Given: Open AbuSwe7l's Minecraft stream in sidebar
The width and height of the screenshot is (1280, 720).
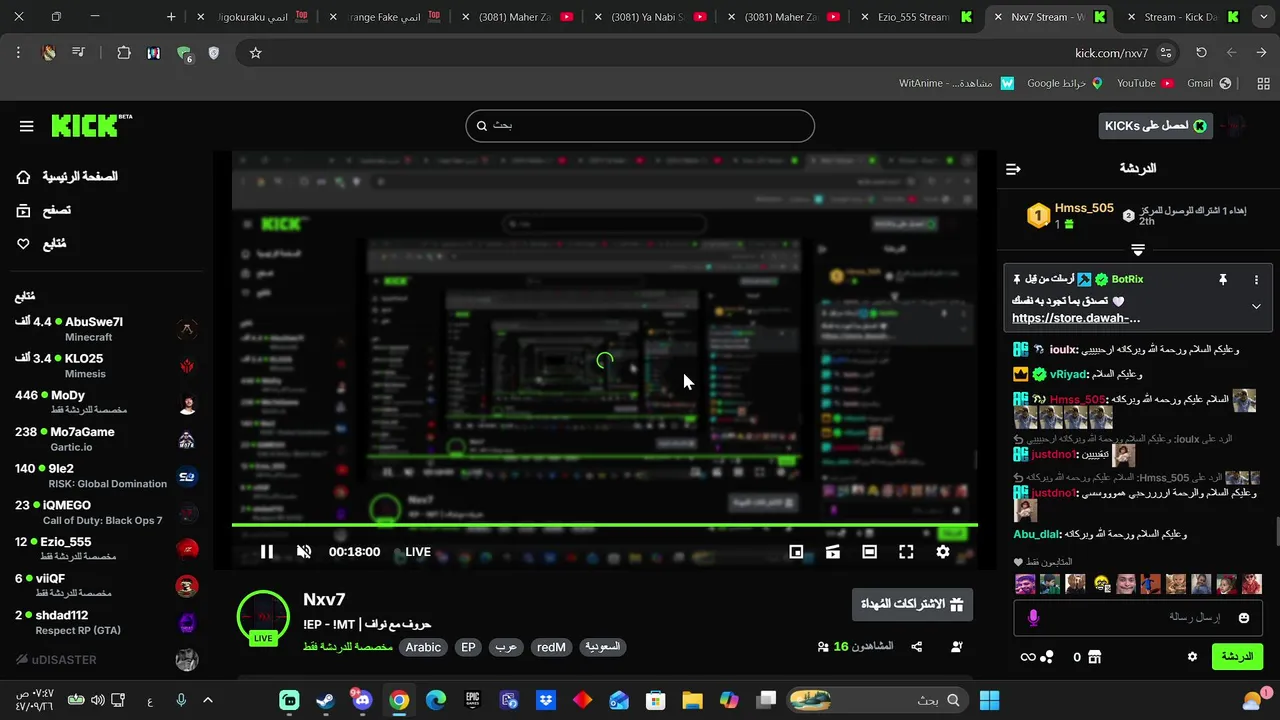Looking at the screenshot, I should point(106,329).
